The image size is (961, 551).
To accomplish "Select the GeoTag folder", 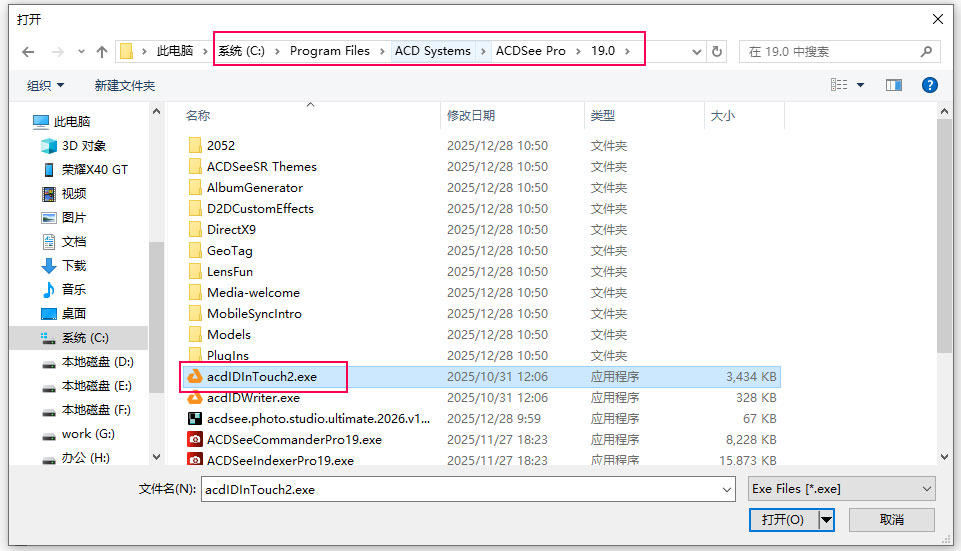I will click(221, 251).
